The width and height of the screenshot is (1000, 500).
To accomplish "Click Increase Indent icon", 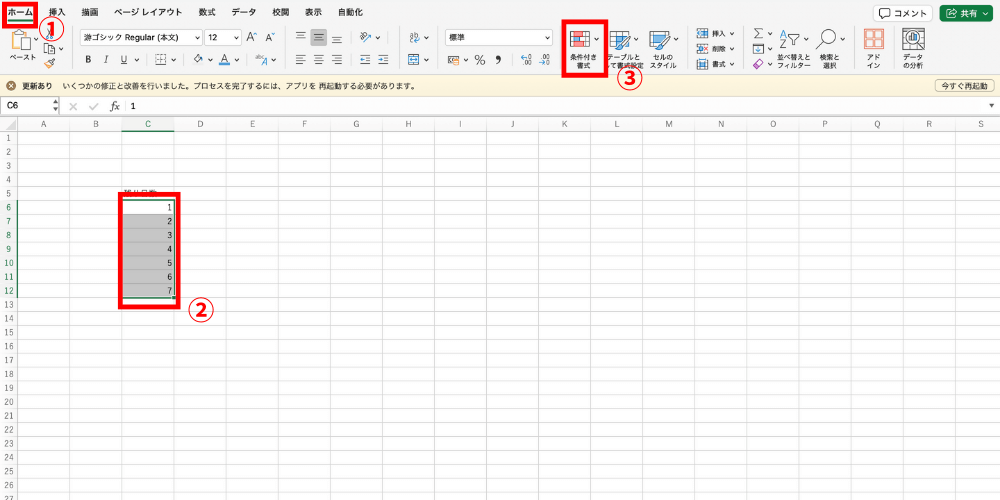I will (x=383, y=59).
